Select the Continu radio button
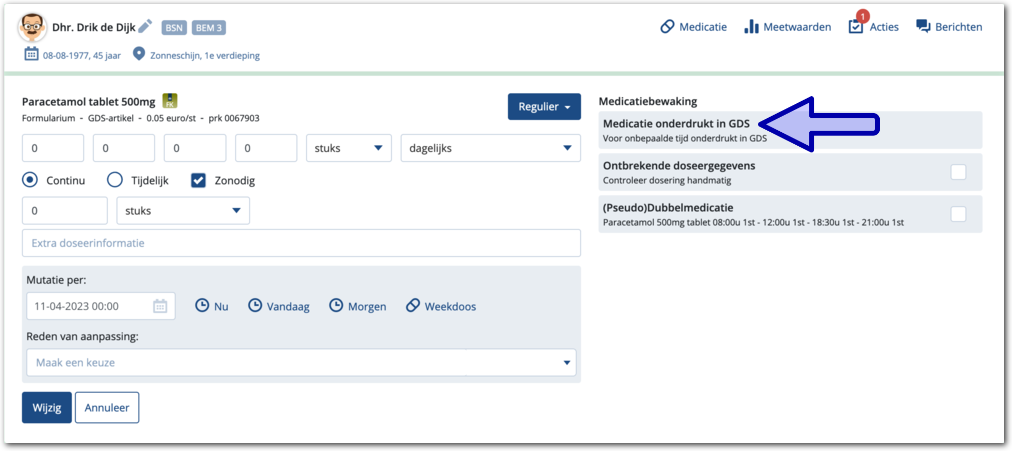The image size is (1012, 451). (30, 180)
